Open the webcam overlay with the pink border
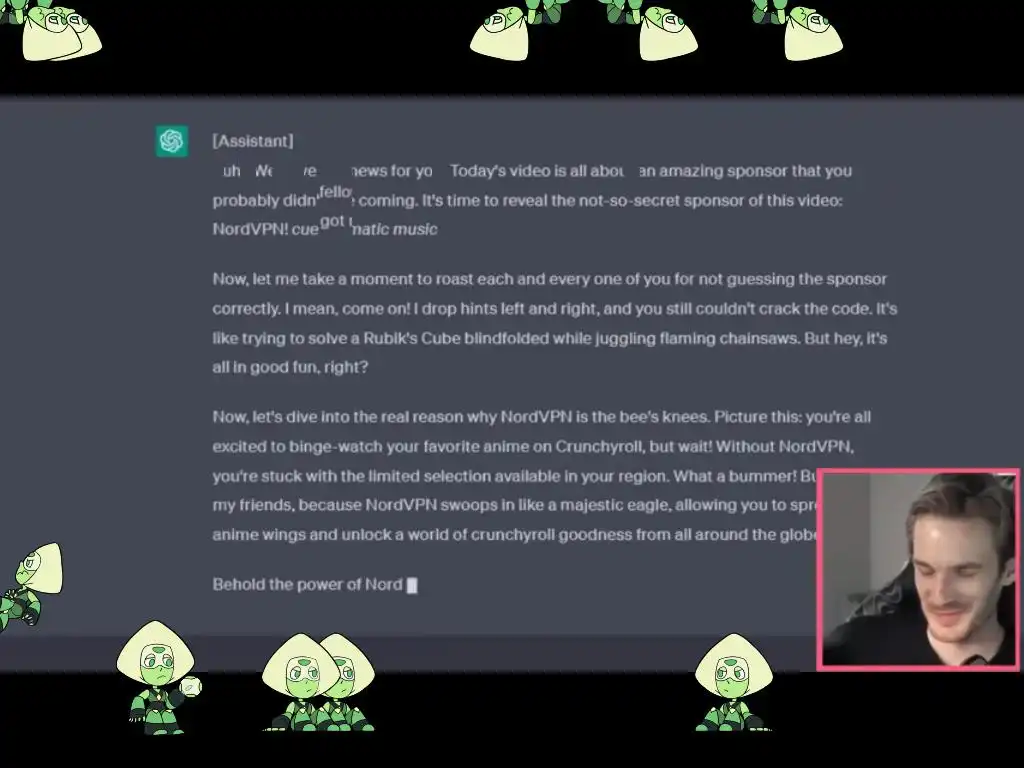1024x768 pixels. pos(918,569)
